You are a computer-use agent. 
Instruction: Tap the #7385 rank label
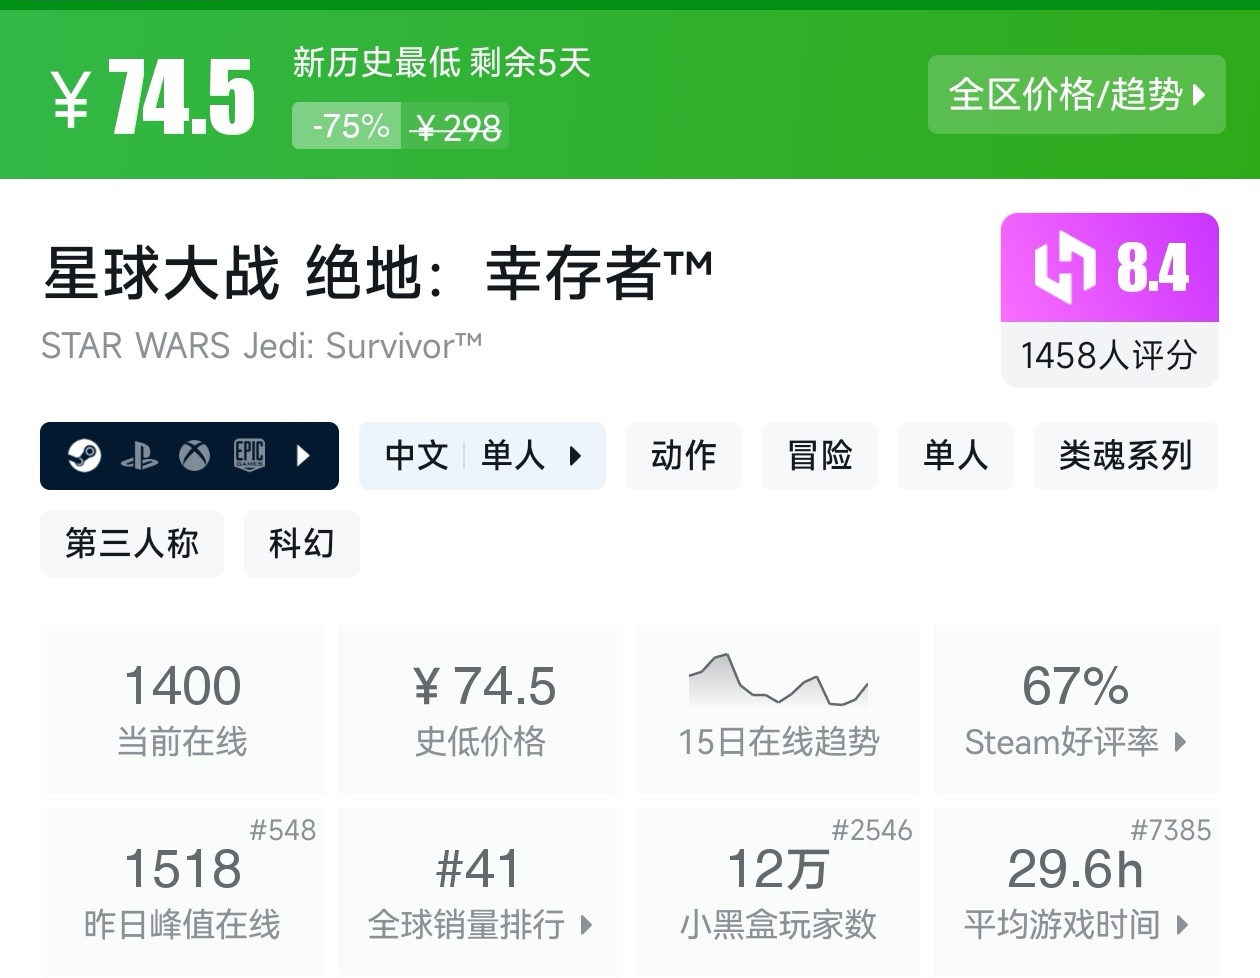coord(1171,830)
